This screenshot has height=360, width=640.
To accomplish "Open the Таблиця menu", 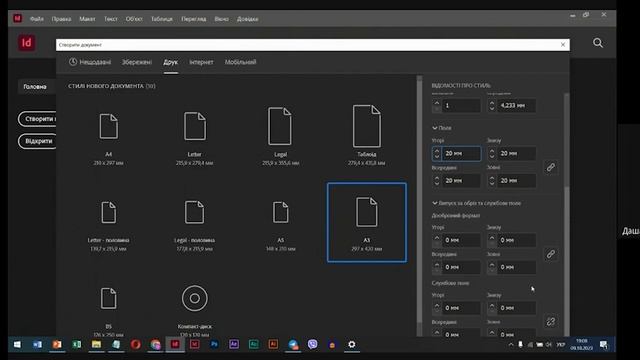I will coord(162,19).
